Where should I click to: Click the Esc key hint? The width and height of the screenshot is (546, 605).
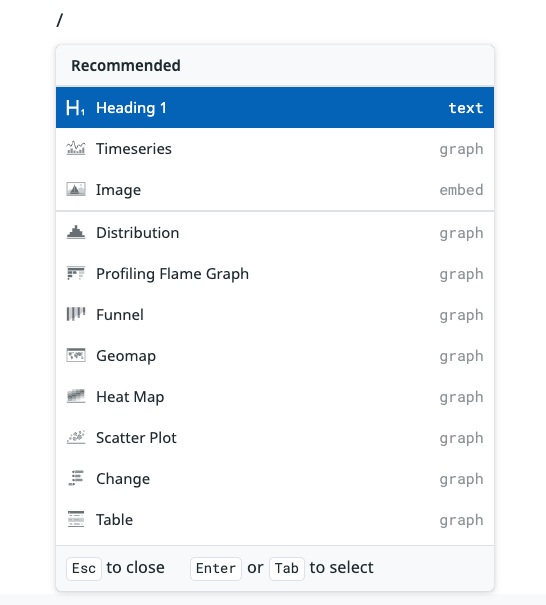[84, 568]
